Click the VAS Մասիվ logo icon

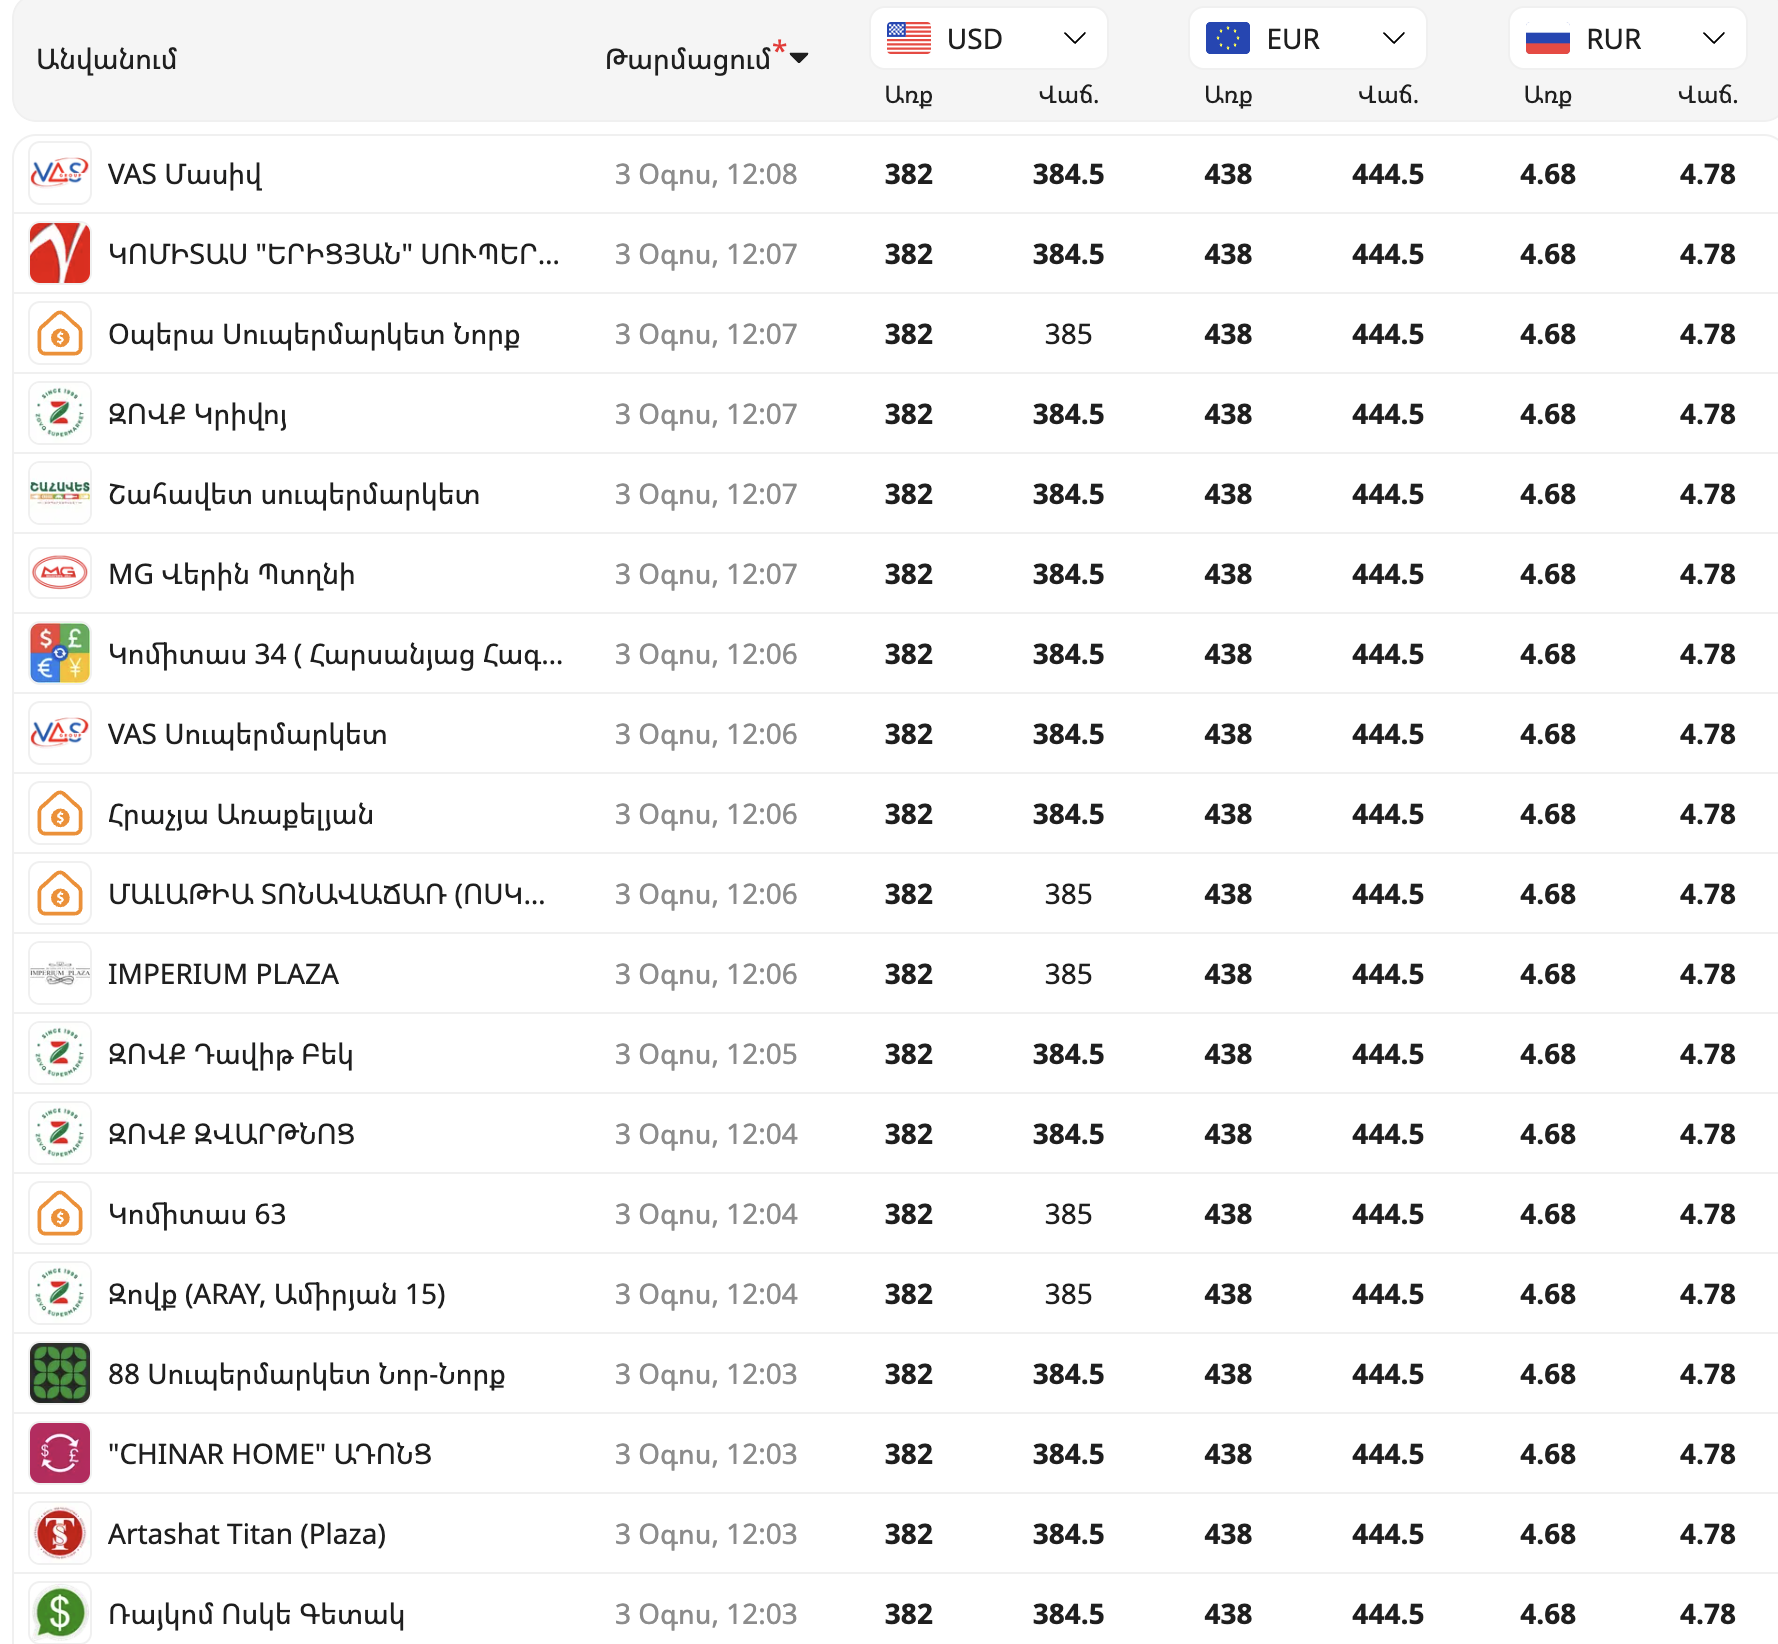point(60,174)
